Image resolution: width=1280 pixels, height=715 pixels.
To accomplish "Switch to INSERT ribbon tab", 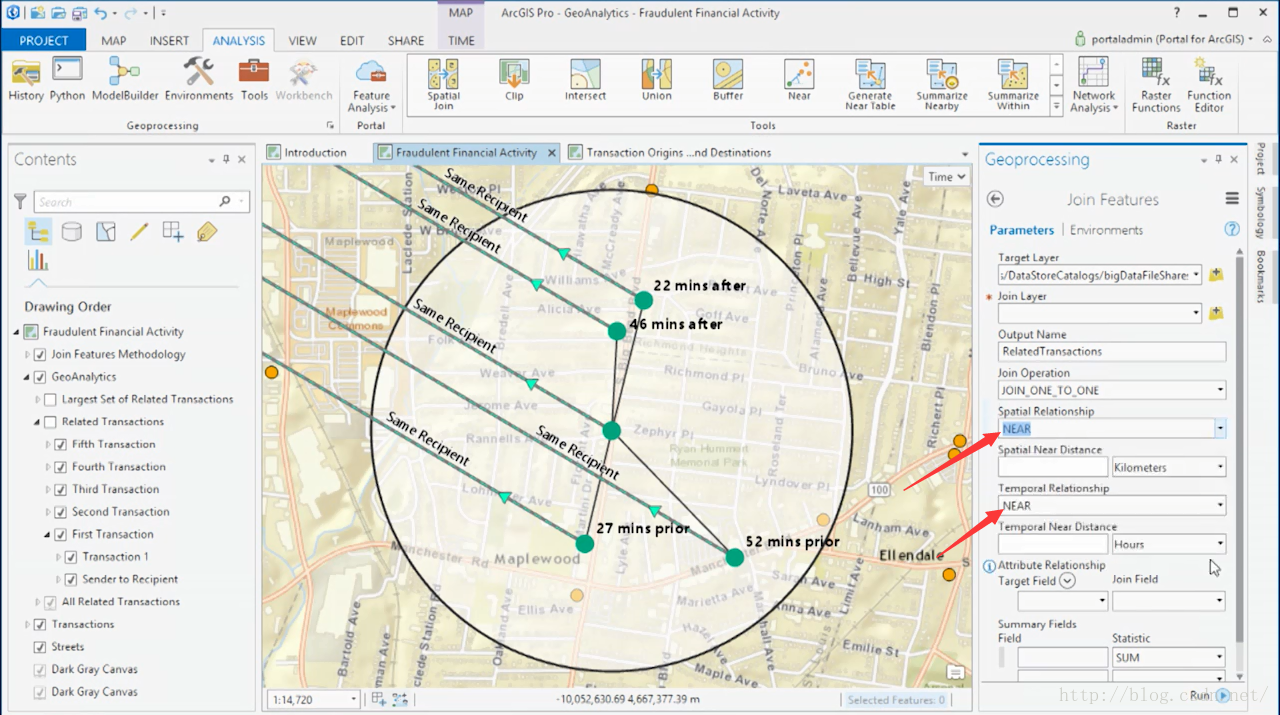I will click(x=169, y=41).
